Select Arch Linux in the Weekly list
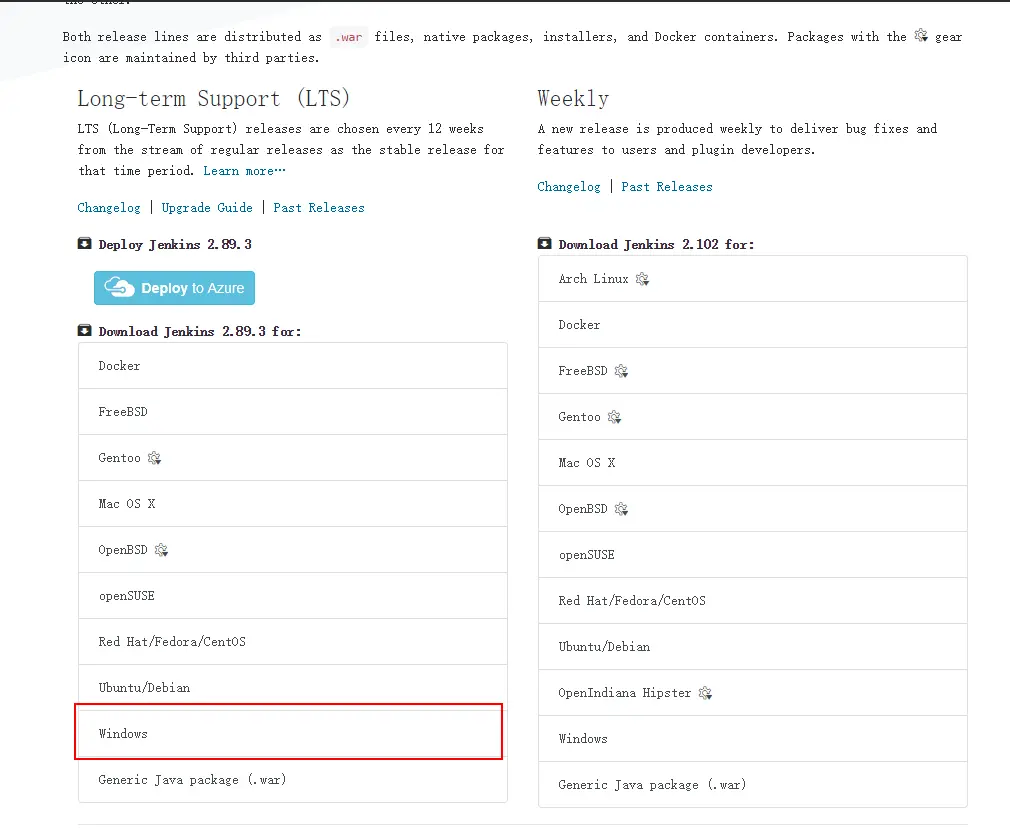Image resolution: width=1010 pixels, height=828 pixels. (x=752, y=279)
